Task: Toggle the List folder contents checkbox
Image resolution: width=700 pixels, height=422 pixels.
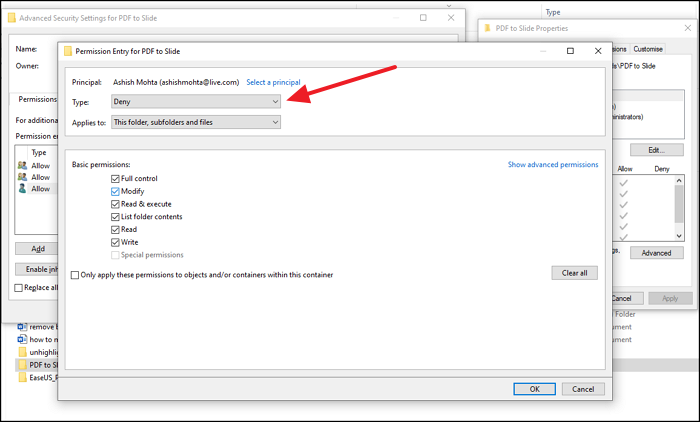Action: [x=115, y=217]
